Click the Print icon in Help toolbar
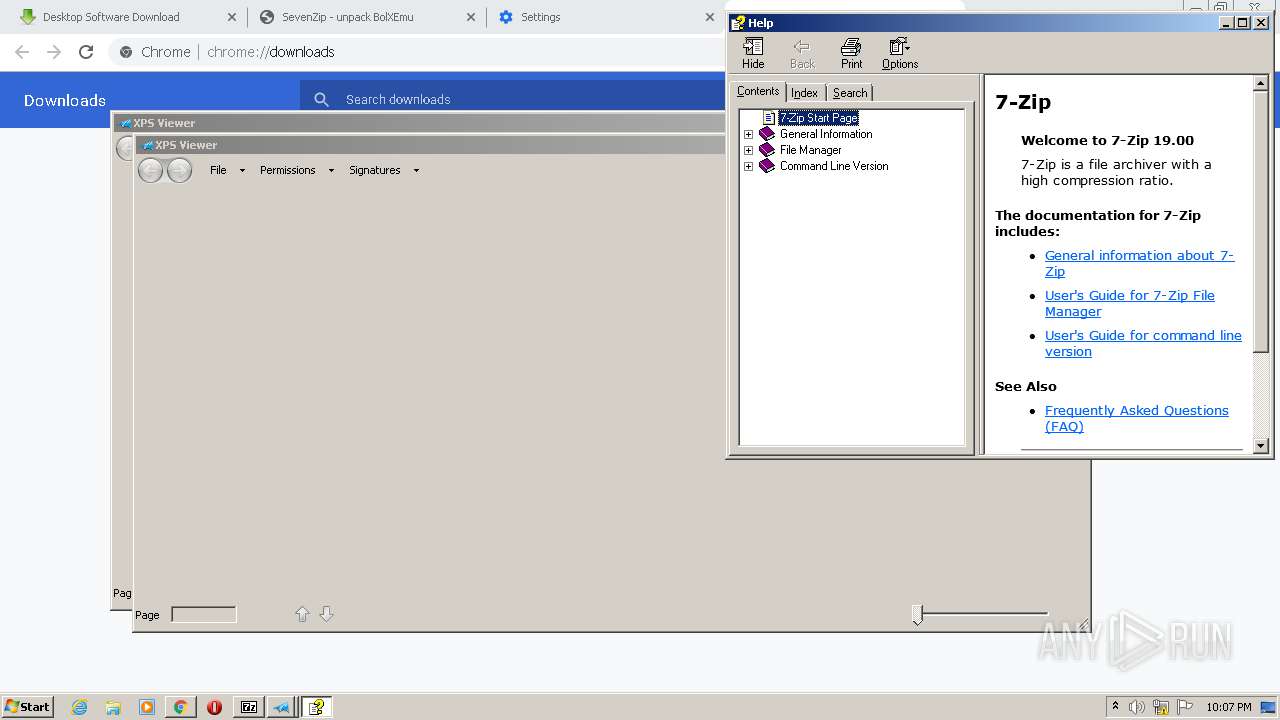Image resolution: width=1280 pixels, height=720 pixels. tap(851, 53)
